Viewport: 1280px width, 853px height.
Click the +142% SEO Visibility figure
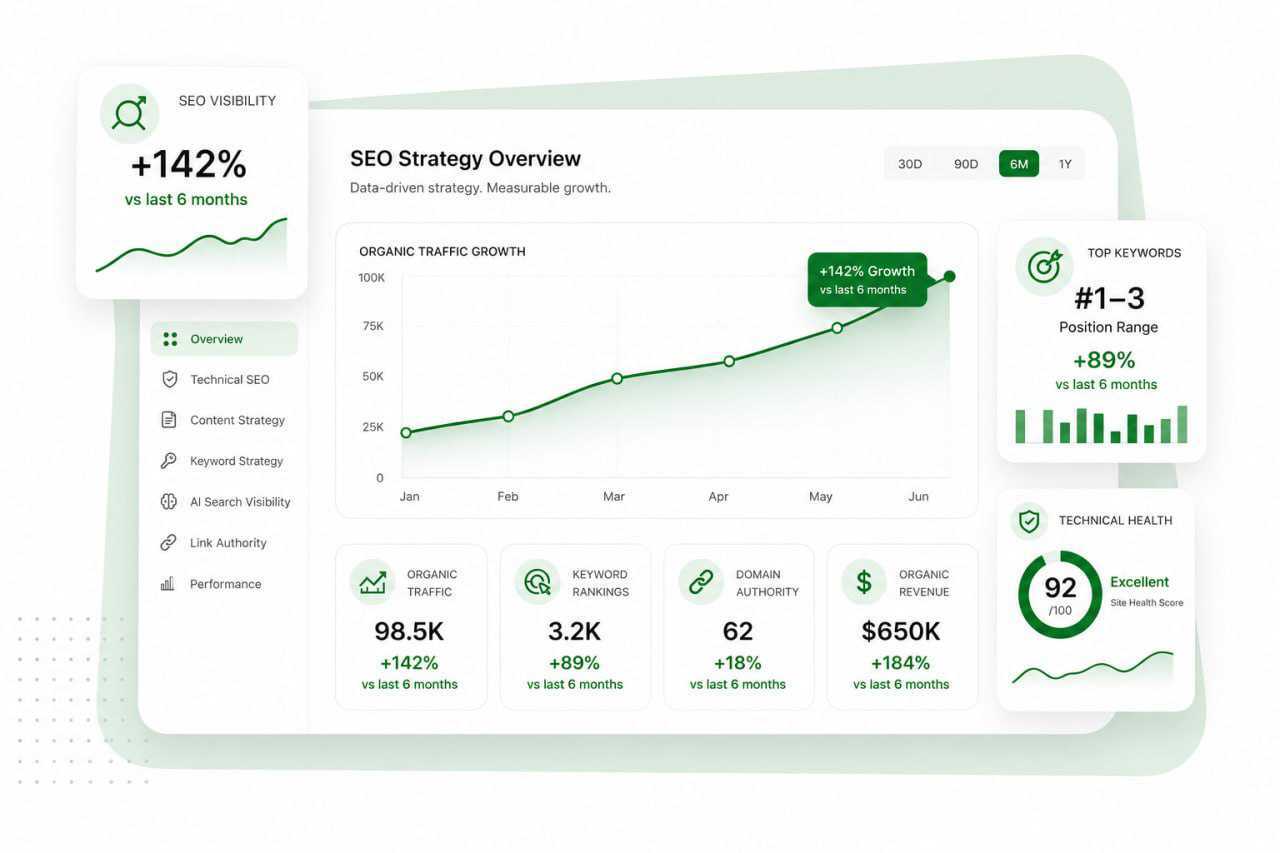pos(189,165)
